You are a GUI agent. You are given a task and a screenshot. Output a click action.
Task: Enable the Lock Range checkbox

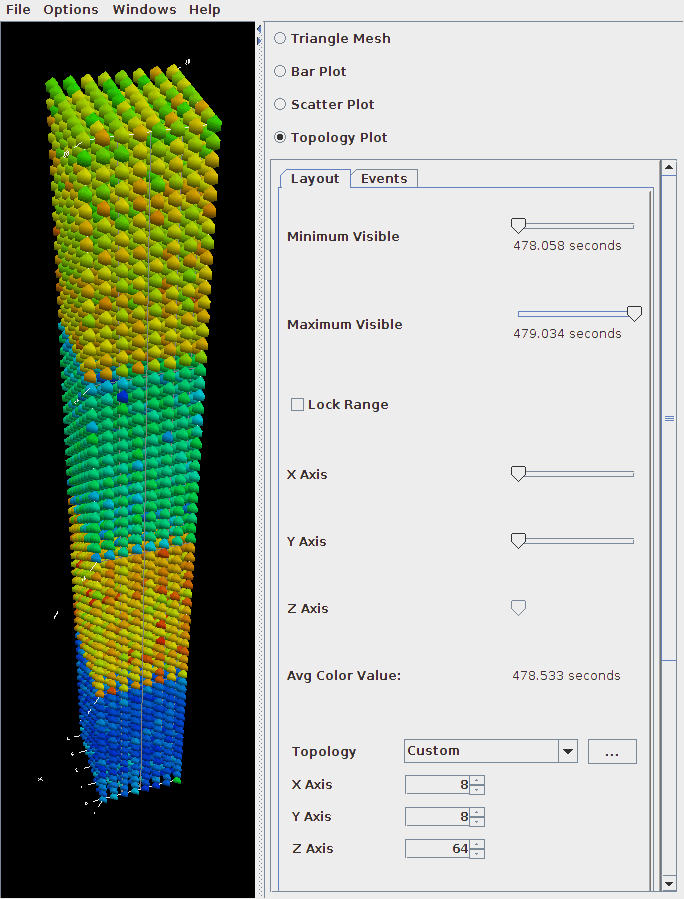click(x=297, y=405)
